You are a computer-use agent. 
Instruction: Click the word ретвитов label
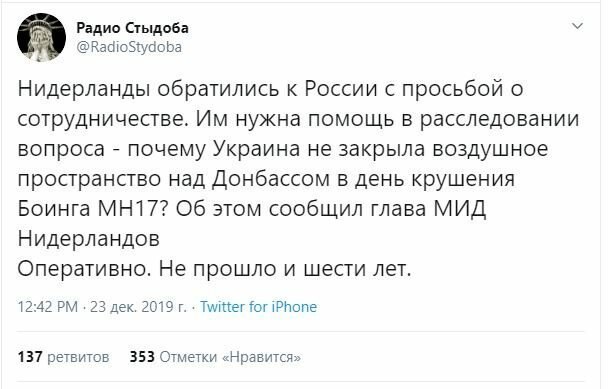click(x=78, y=357)
